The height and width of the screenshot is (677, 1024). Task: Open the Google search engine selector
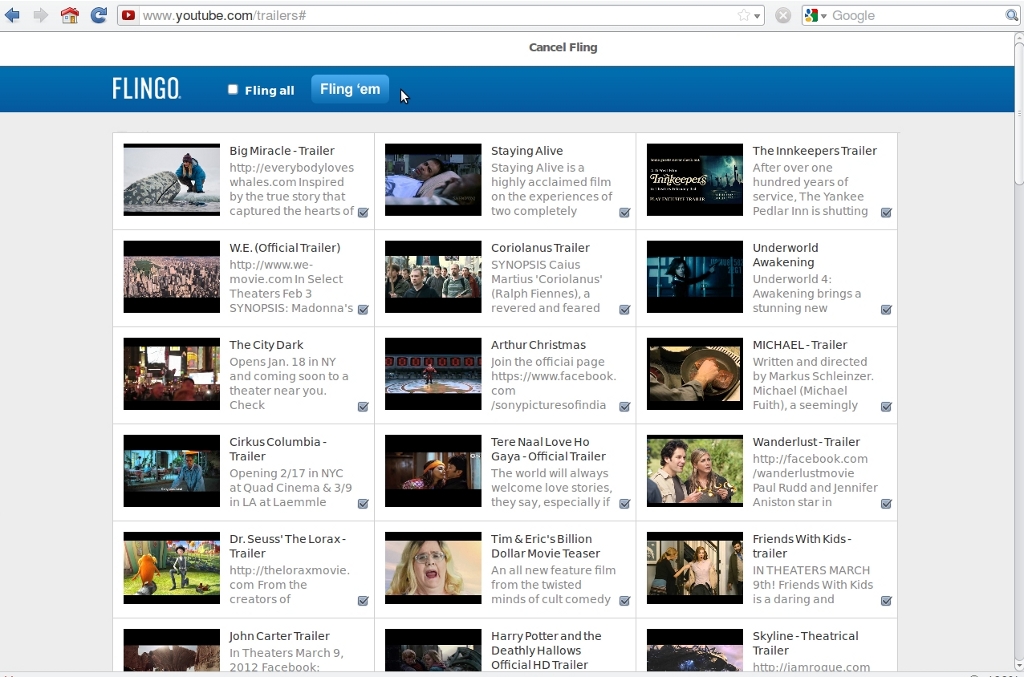[816, 15]
